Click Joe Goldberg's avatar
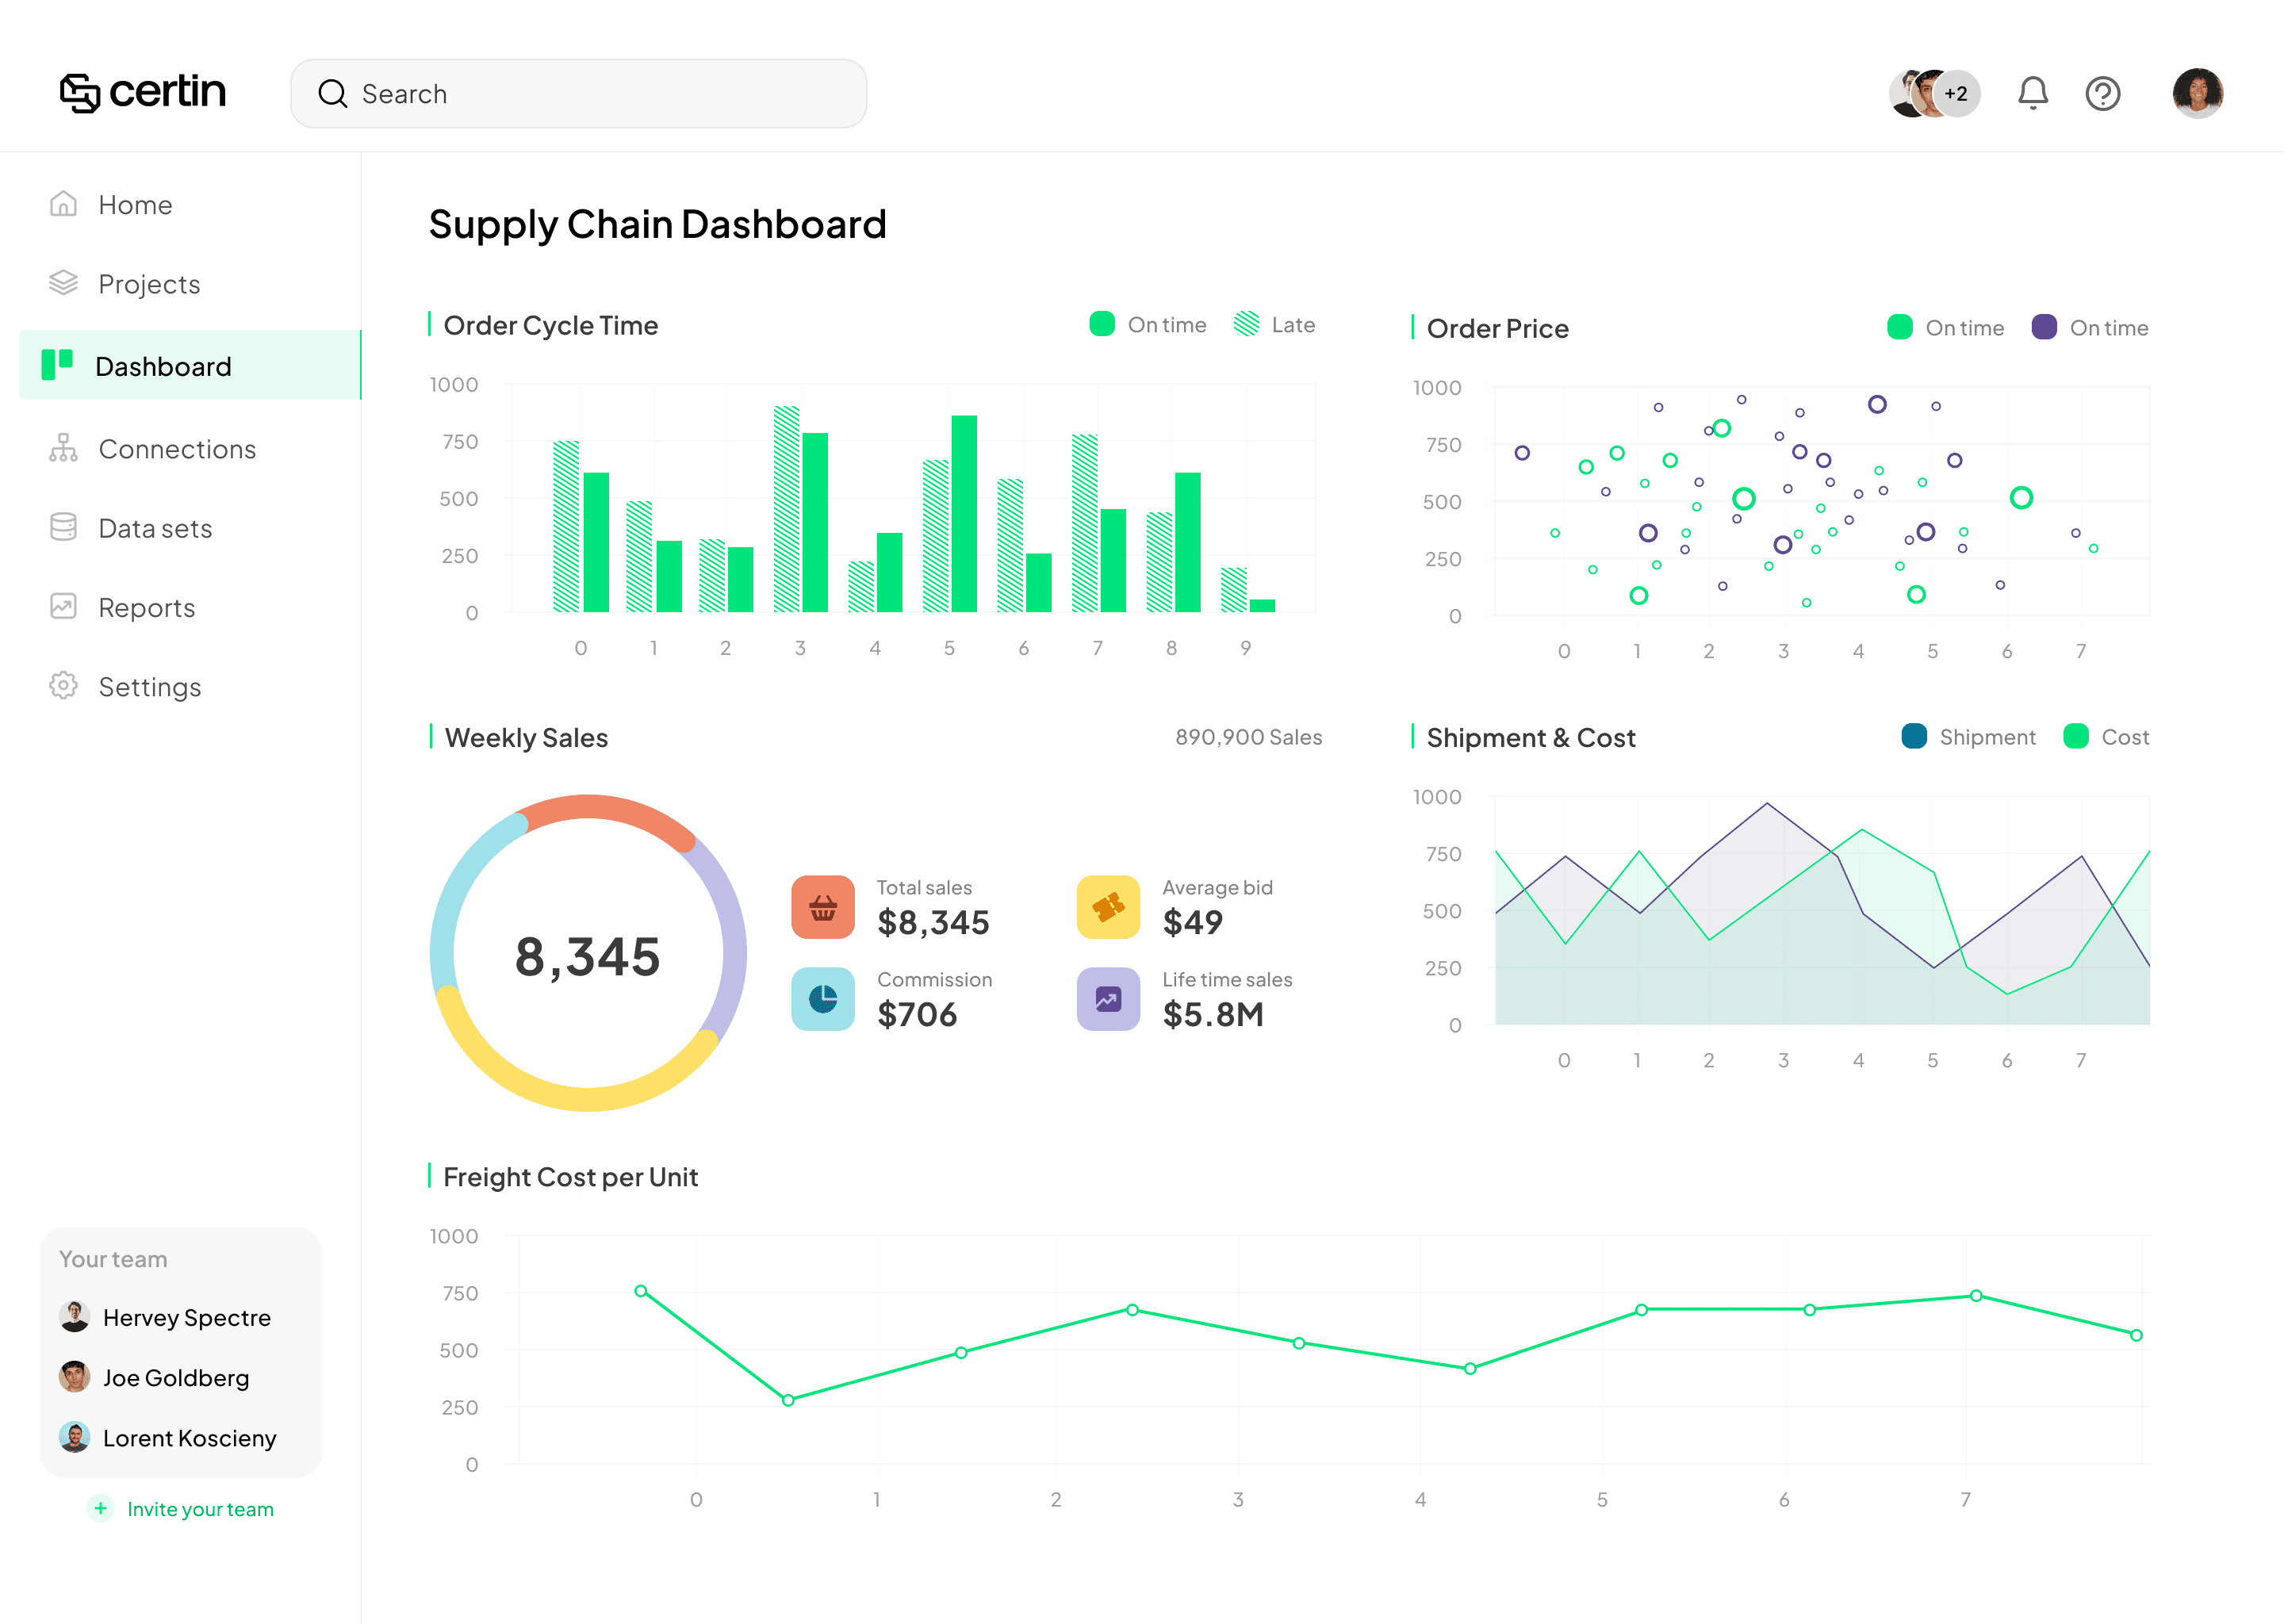 click(74, 1377)
